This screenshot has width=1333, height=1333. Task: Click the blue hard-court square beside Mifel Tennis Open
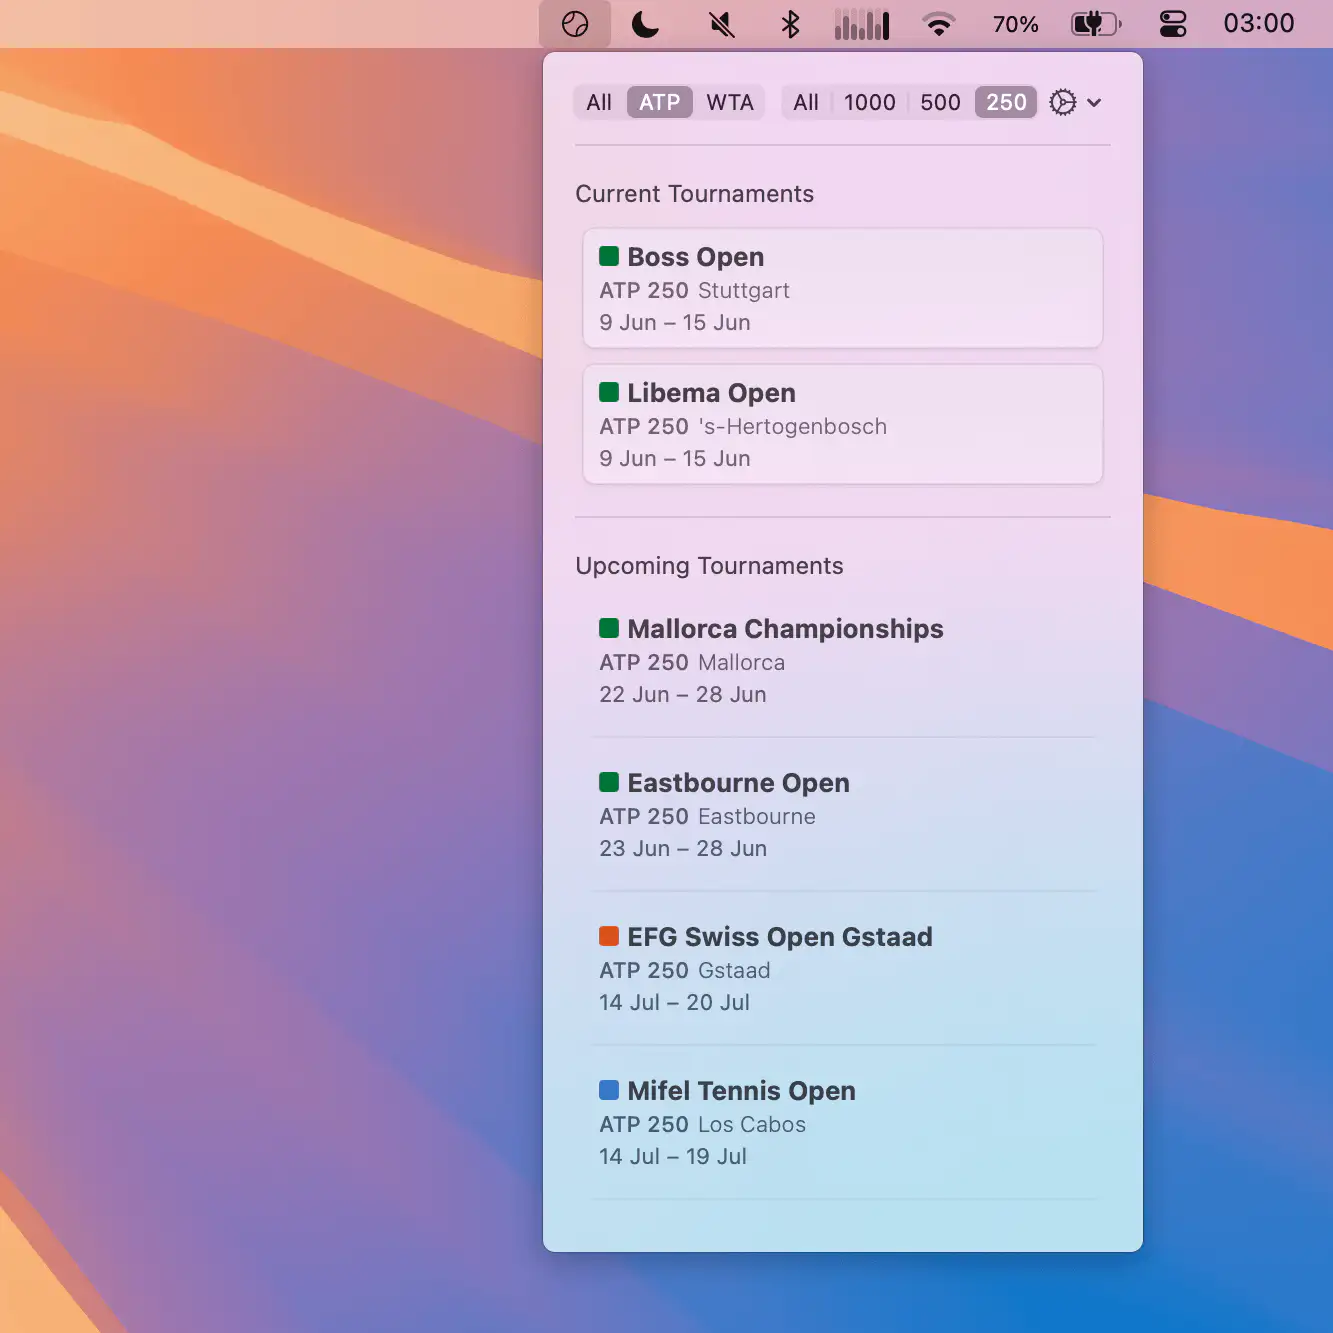tap(609, 1090)
